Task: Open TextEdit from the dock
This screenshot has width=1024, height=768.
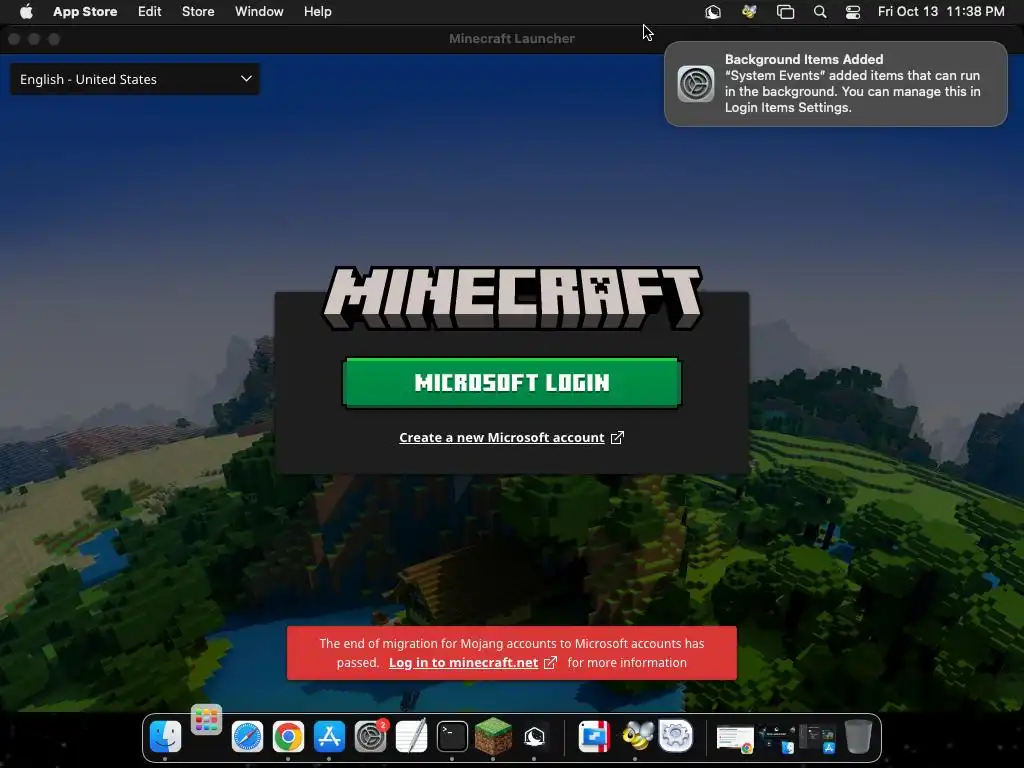Action: [411, 737]
